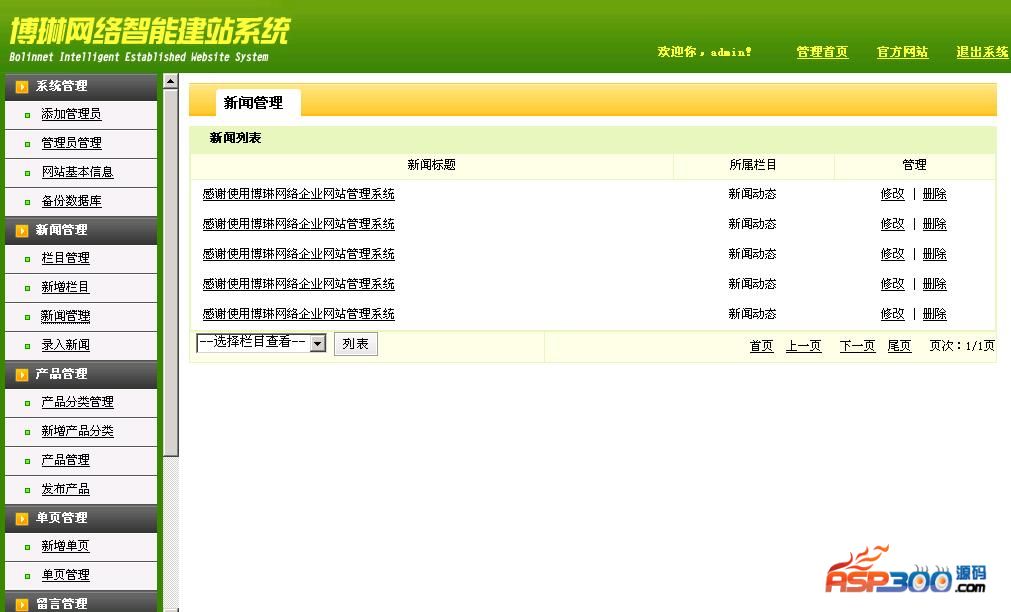The height and width of the screenshot is (612, 1011).
Task: Open the 新闻管理 sidebar sub-item link
Action: pos(65,316)
